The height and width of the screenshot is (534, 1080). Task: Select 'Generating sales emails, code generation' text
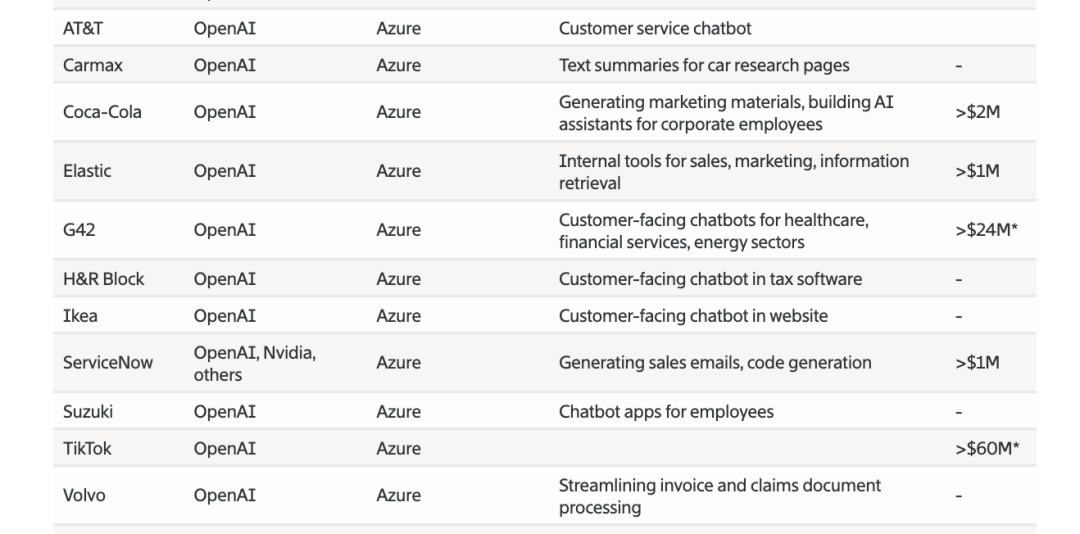[714, 363]
